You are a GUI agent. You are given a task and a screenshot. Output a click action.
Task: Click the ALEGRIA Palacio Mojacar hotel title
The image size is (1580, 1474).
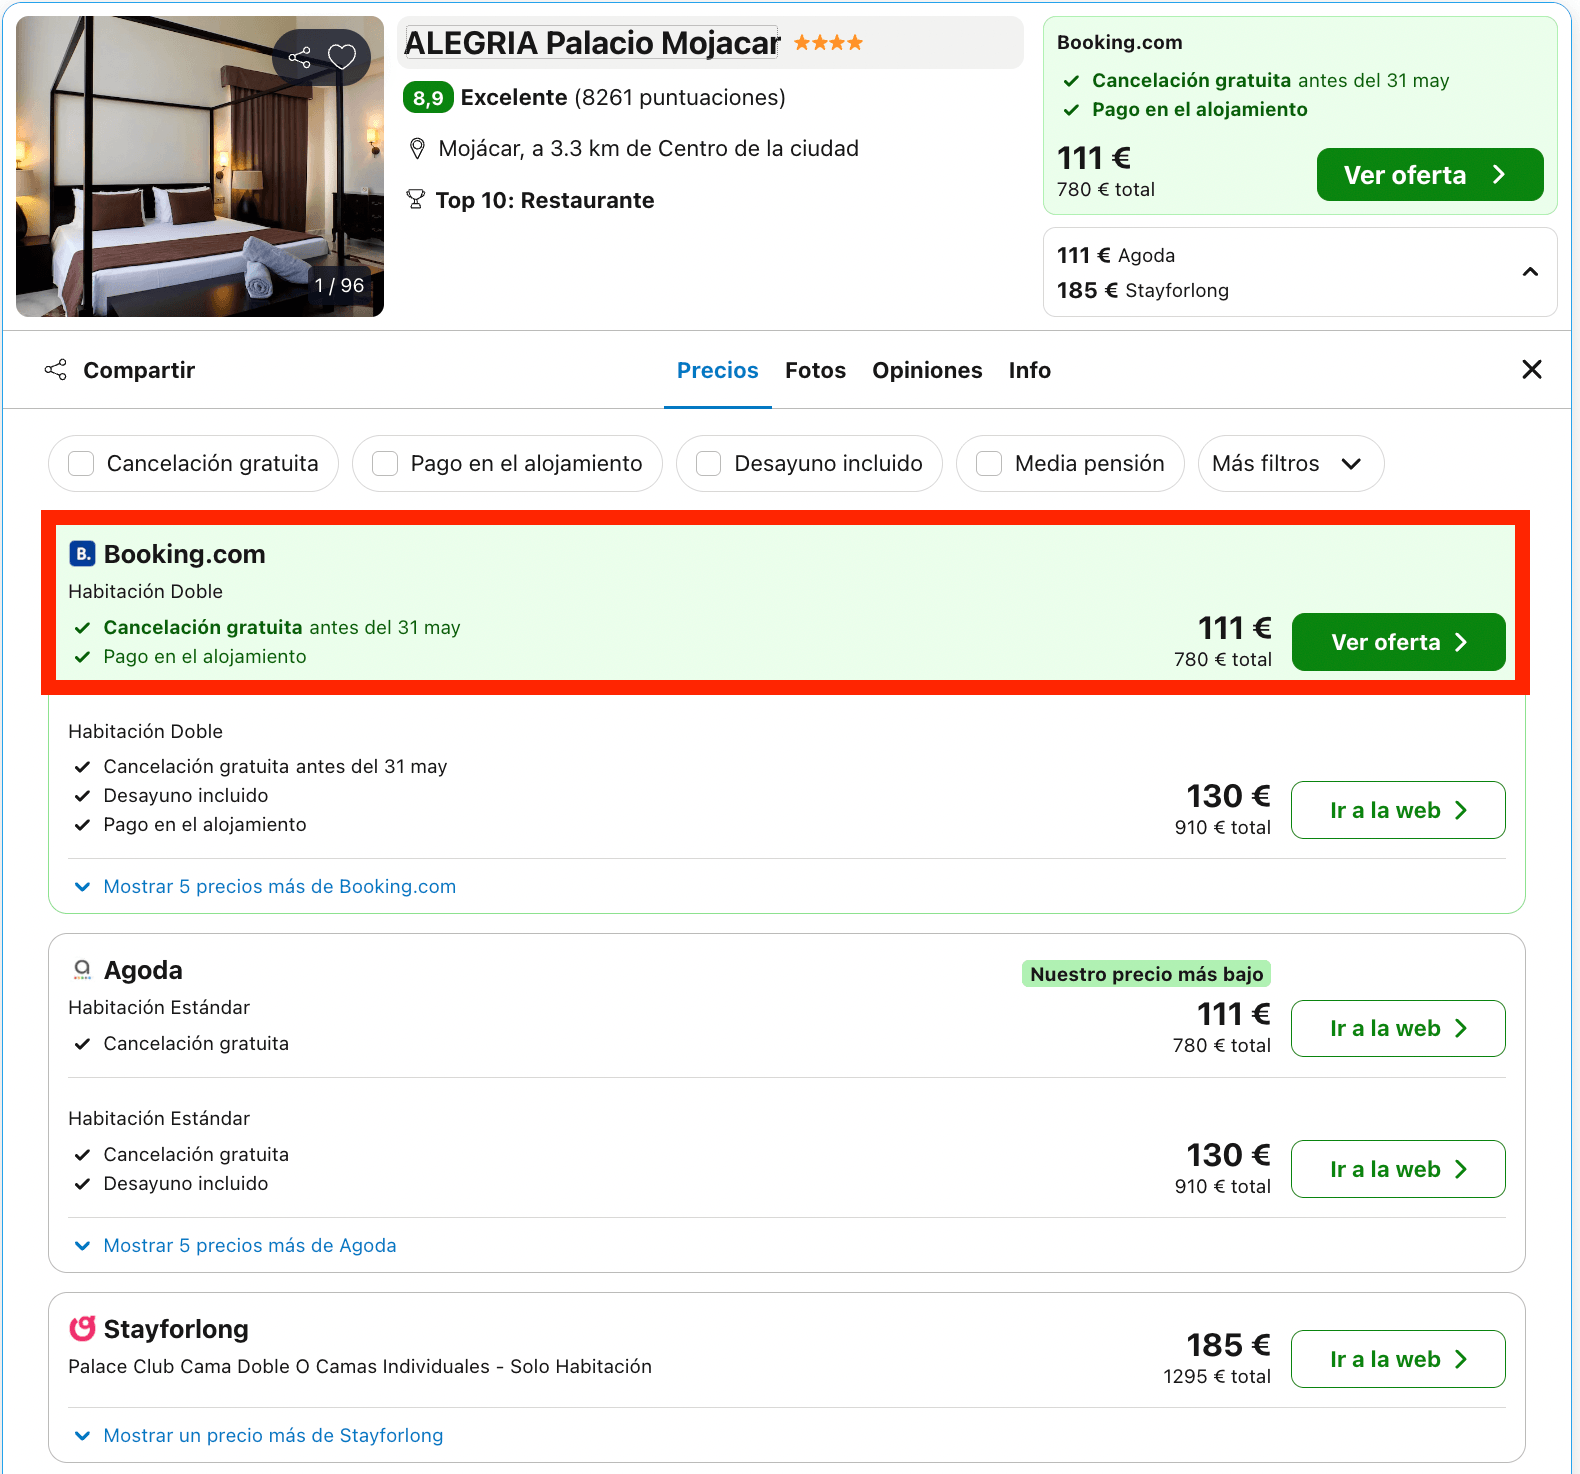coord(592,43)
